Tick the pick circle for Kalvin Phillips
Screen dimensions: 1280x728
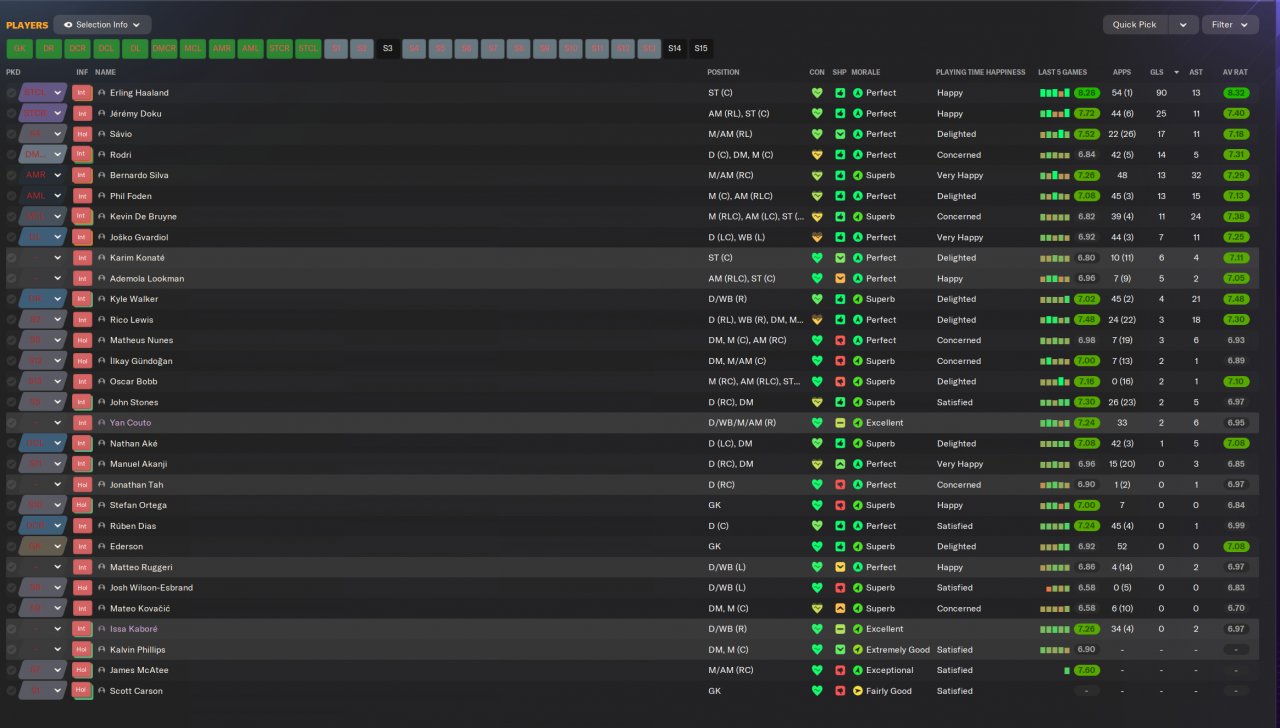click(x=12, y=650)
